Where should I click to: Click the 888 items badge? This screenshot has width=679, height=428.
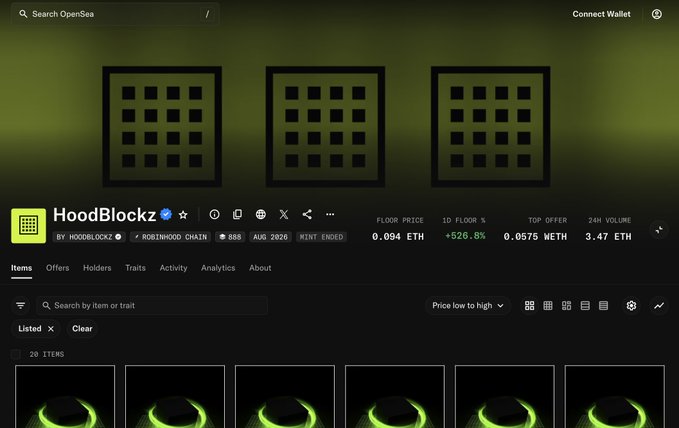click(230, 237)
